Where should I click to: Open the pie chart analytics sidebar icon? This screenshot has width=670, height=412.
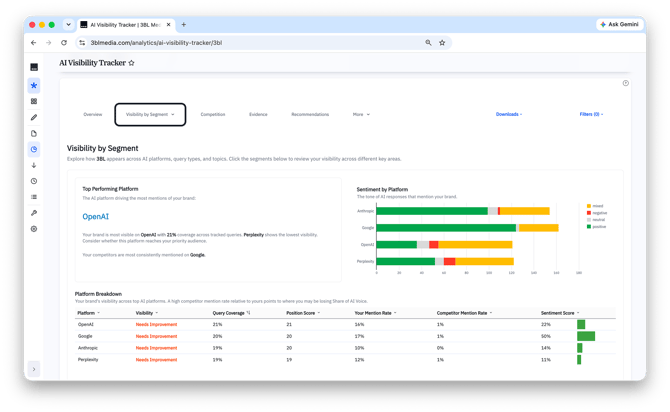pos(34,149)
